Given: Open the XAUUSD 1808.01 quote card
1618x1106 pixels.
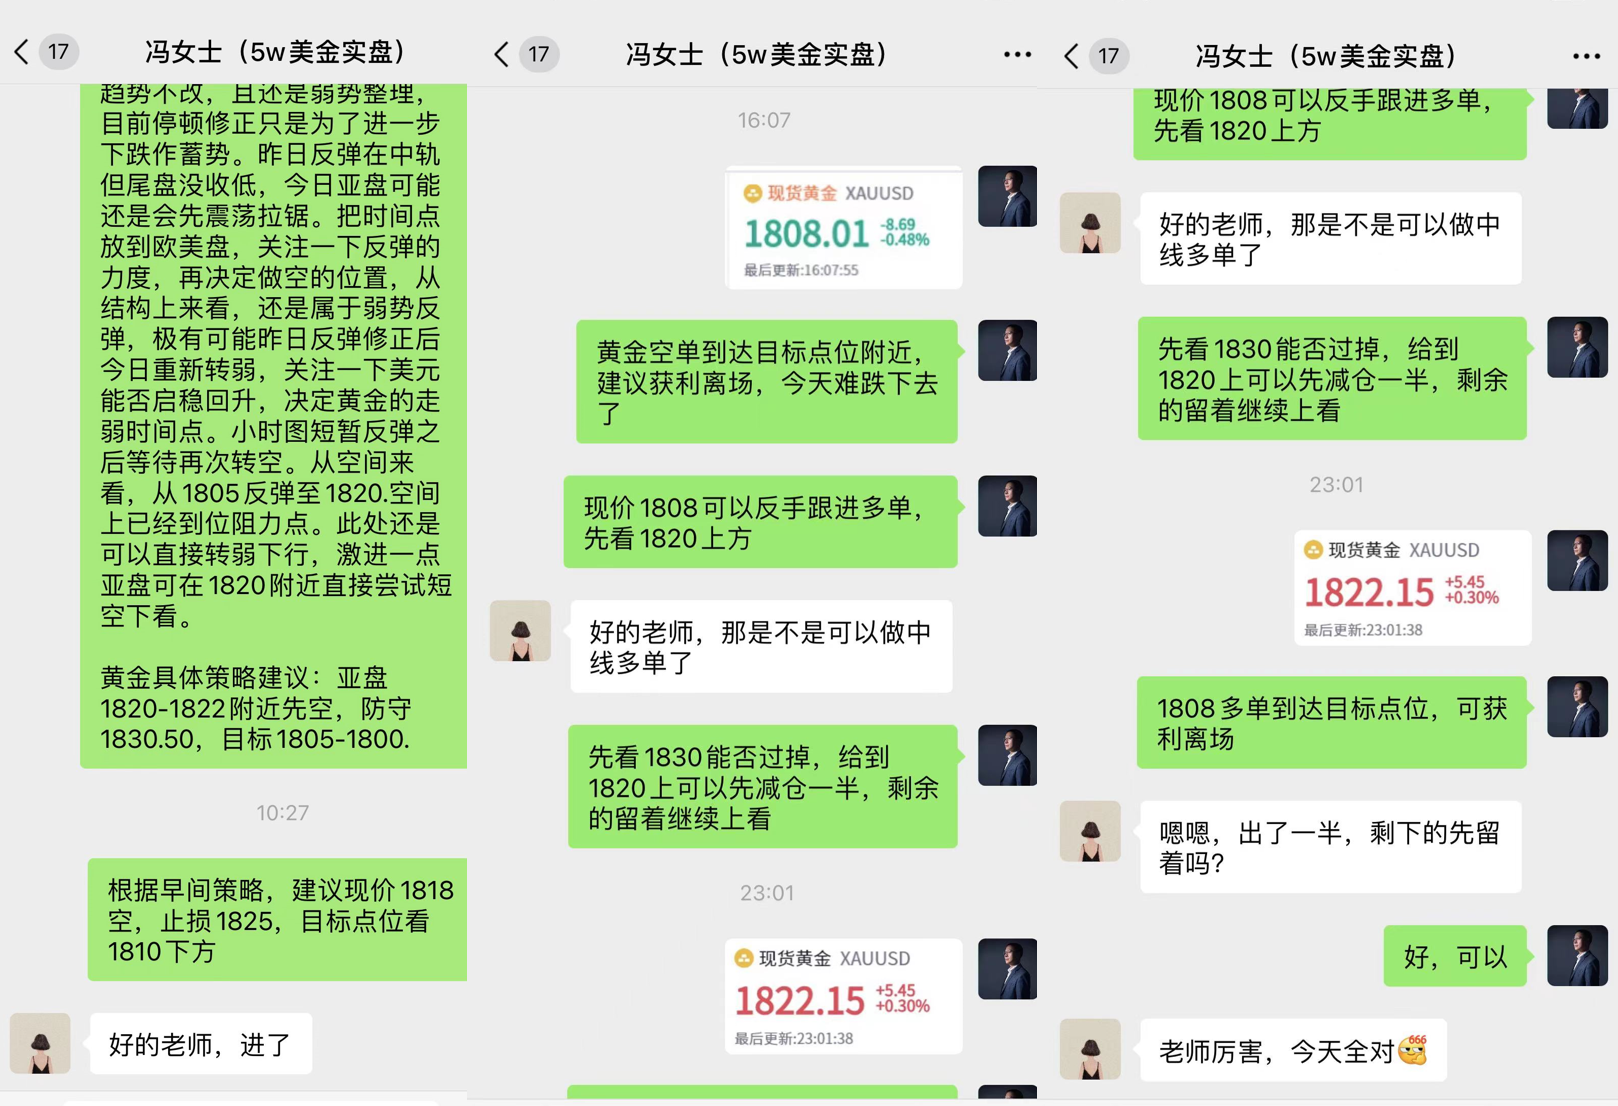Looking at the screenshot, I should point(843,229).
